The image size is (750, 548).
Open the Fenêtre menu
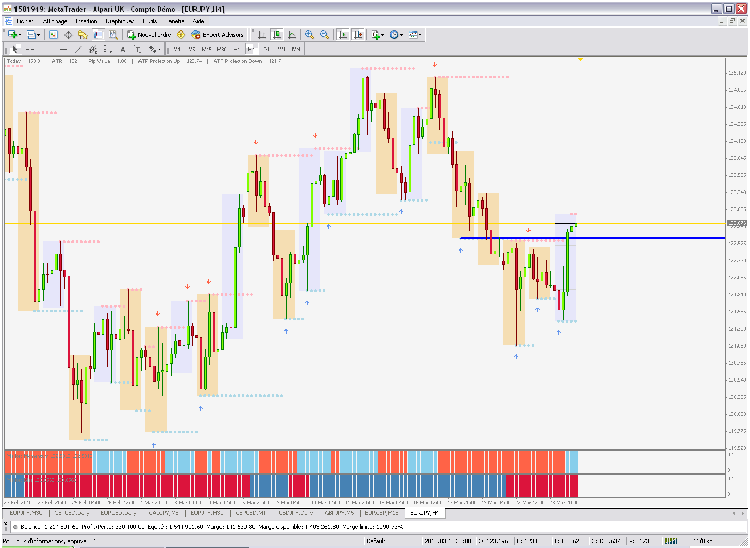[x=176, y=21]
